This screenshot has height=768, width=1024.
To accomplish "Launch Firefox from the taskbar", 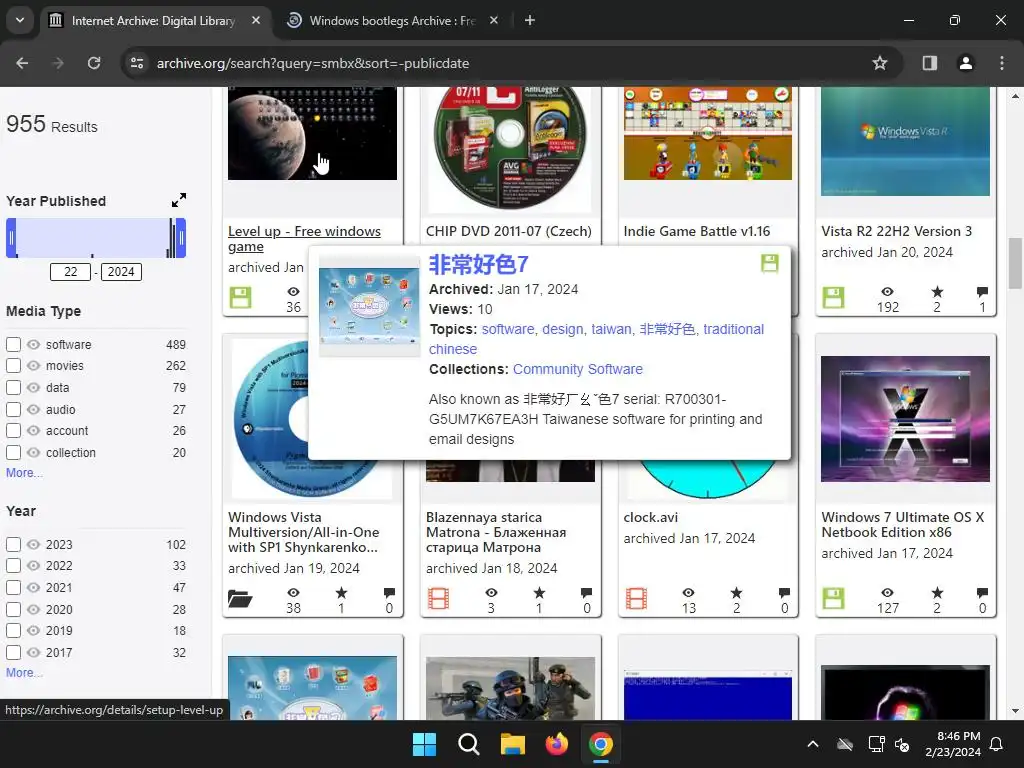I will click(x=556, y=744).
